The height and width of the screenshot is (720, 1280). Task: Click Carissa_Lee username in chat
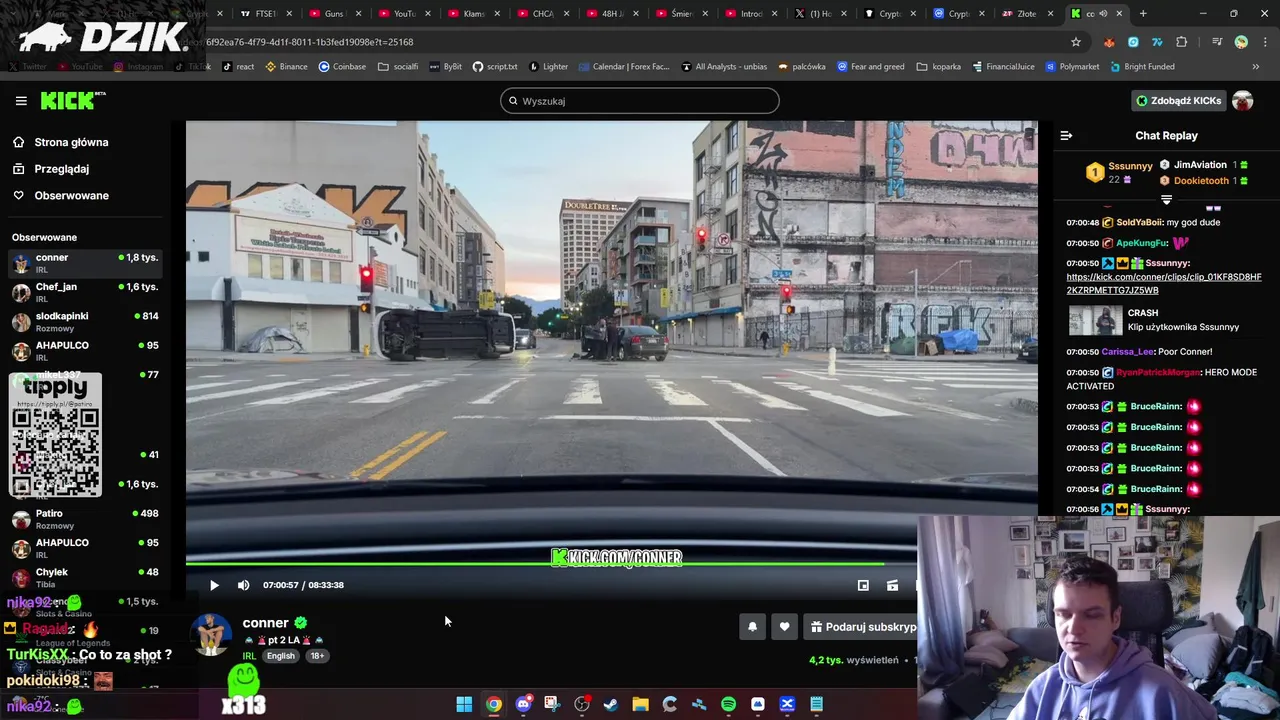[x=1126, y=352]
